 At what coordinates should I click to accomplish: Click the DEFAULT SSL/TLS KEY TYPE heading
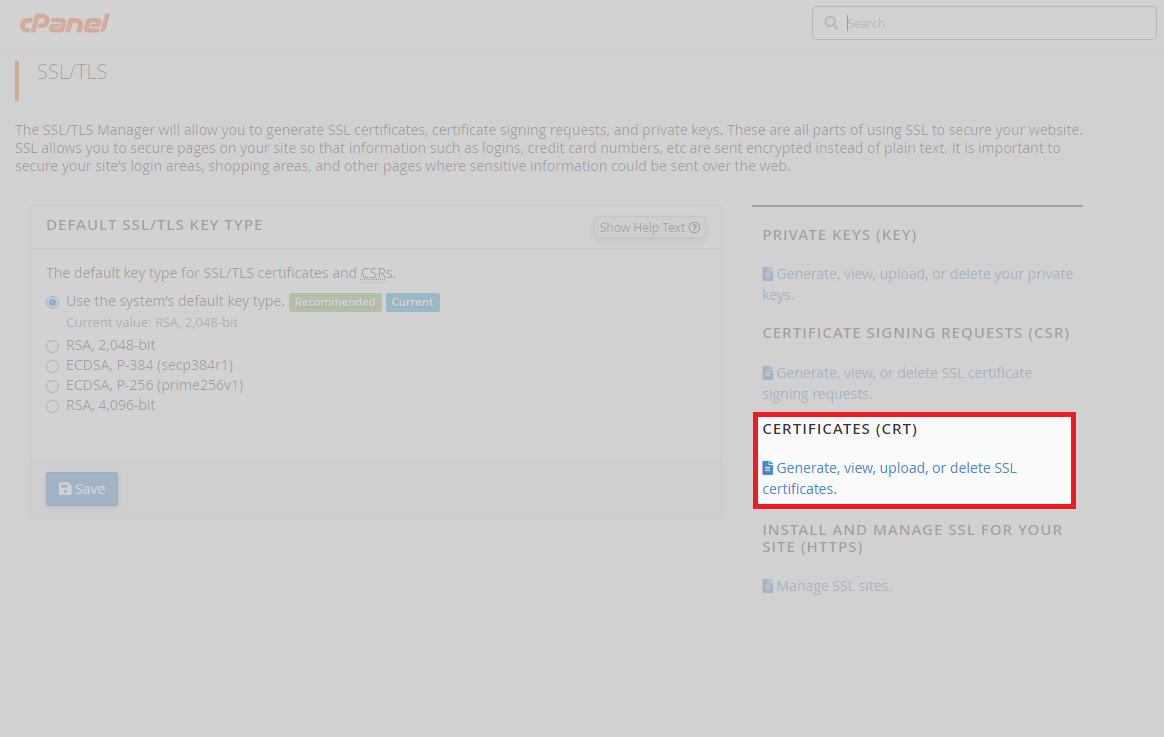[154, 225]
